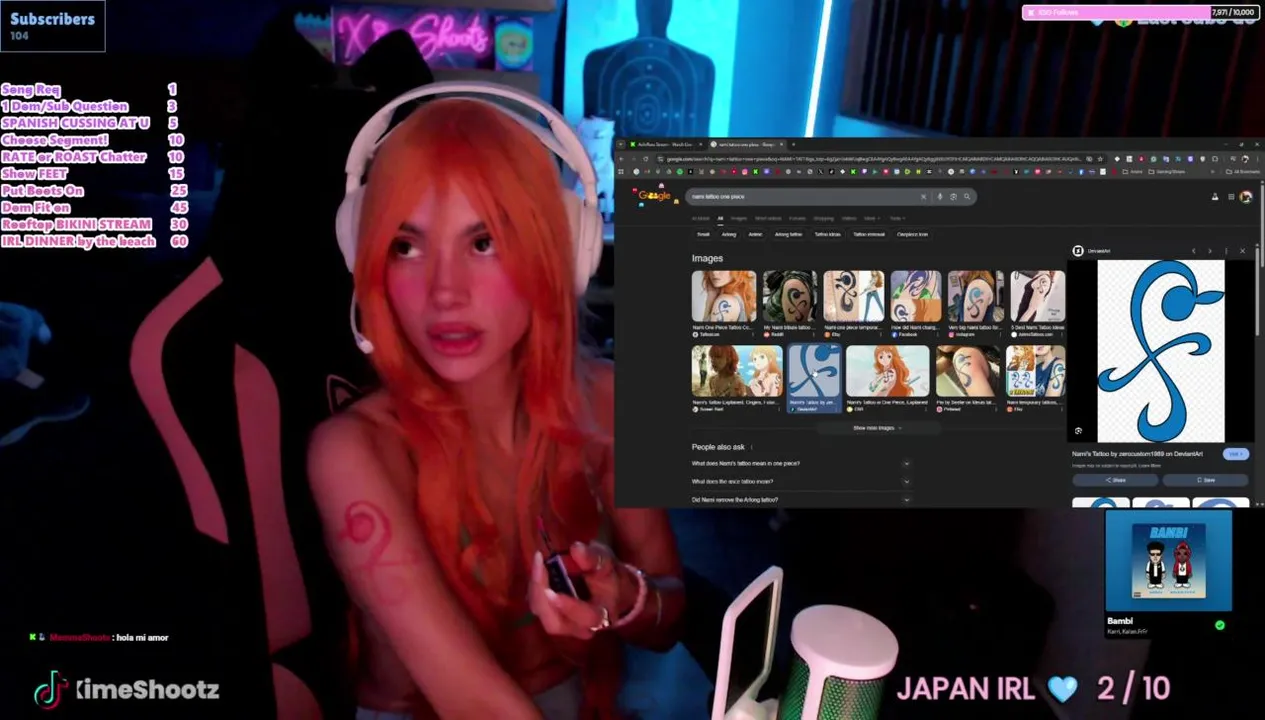Open Google account profile picture
The width and height of the screenshot is (1265, 720).
click(x=1245, y=197)
